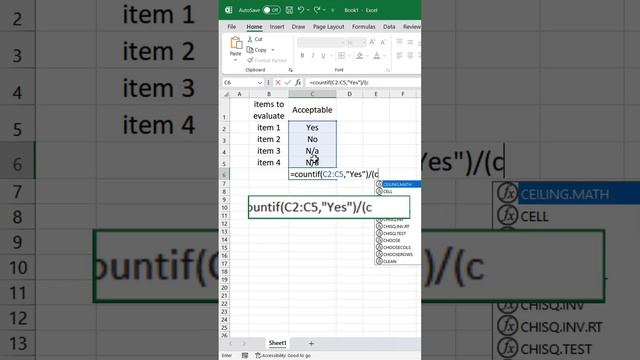Click the Select All corner triangle
The height and width of the screenshot is (360, 640).
pyautogui.click(x=226, y=94)
